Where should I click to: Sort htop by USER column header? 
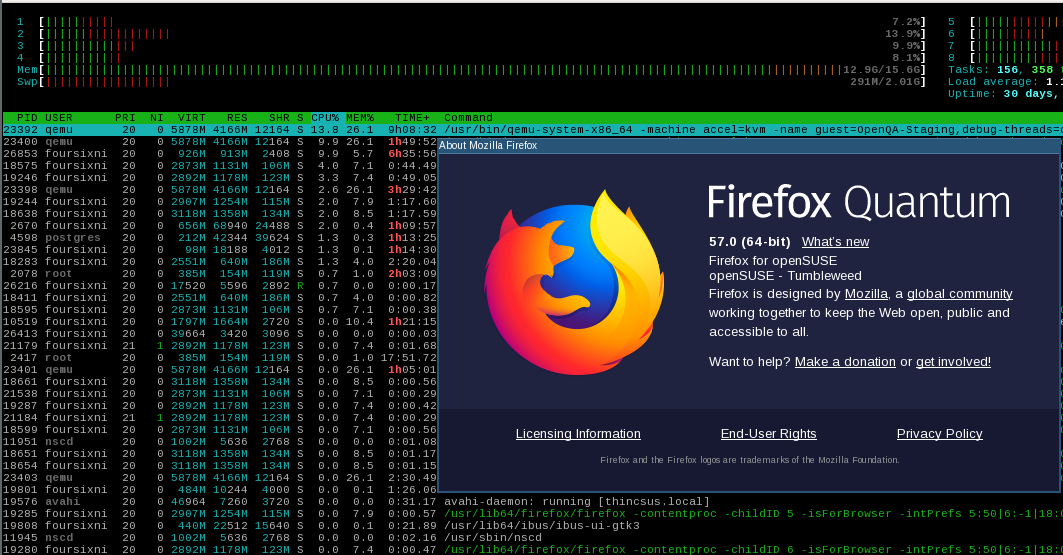(x=59, y=118)
